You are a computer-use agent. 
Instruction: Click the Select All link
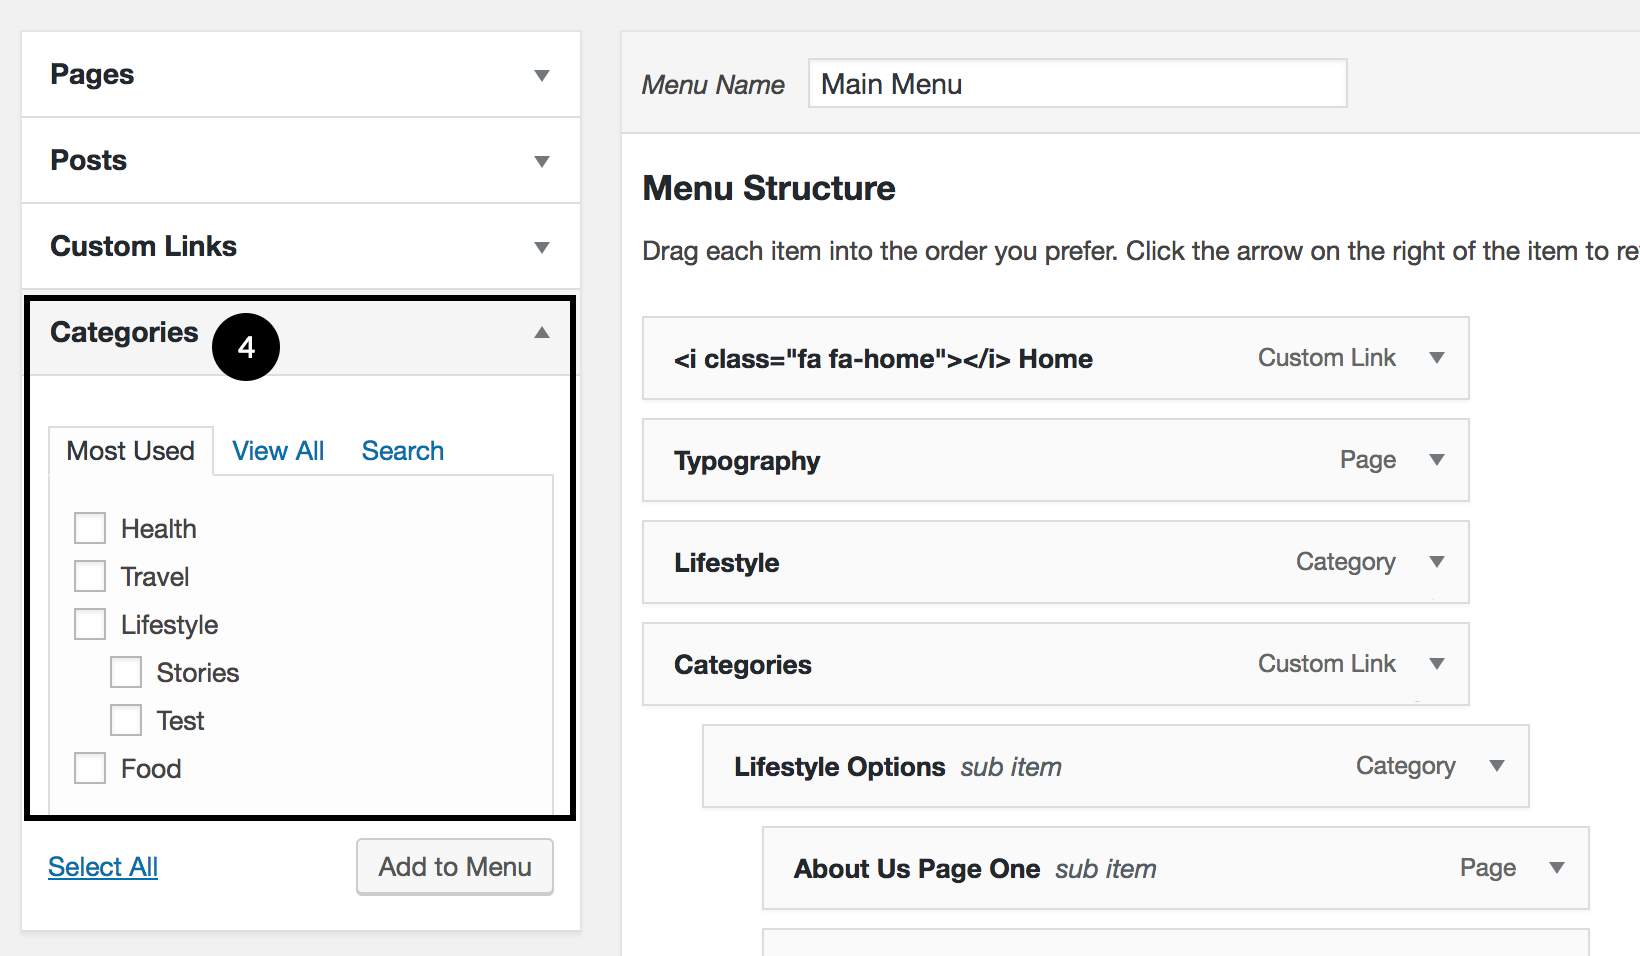102,866
